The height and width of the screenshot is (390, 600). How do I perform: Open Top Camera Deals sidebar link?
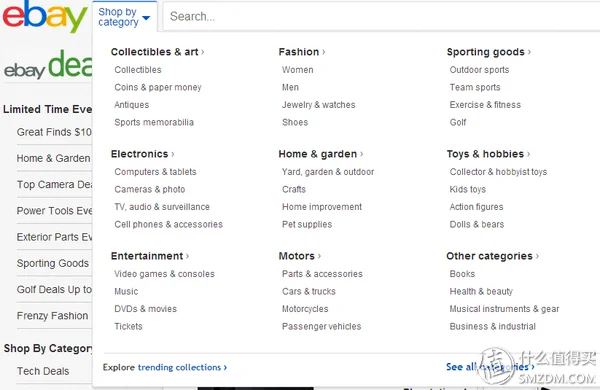[54, 184]
